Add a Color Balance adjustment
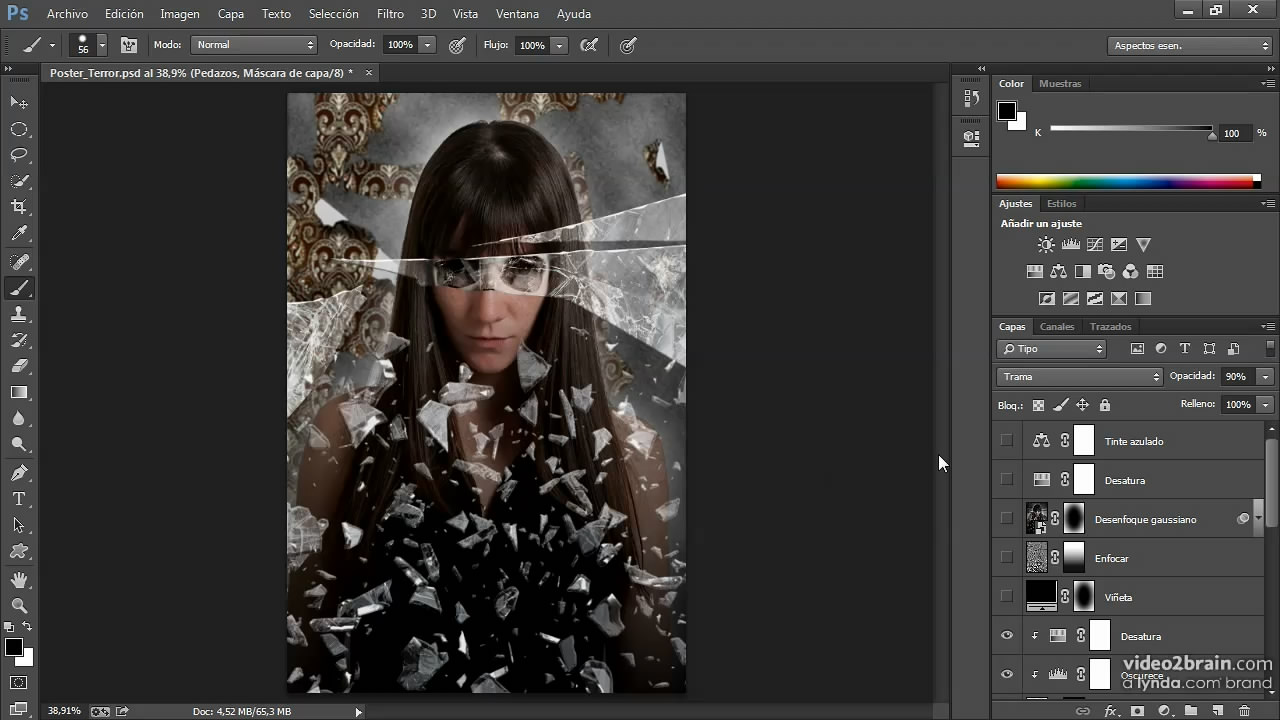This screenshot has height=720, width=1280. (x=1058, y=271)
